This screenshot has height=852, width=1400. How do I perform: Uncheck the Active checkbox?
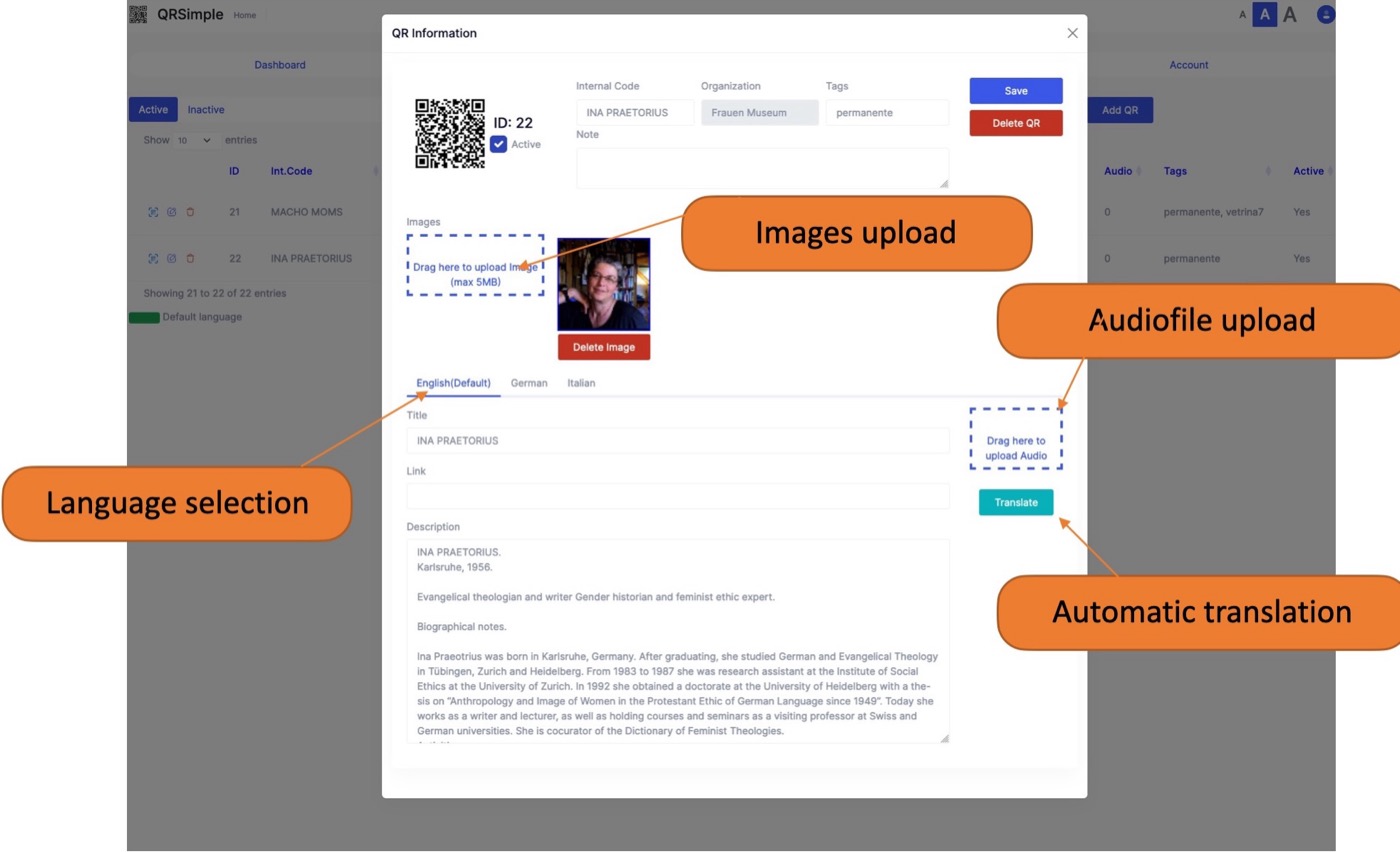click(x=498, y=144)
